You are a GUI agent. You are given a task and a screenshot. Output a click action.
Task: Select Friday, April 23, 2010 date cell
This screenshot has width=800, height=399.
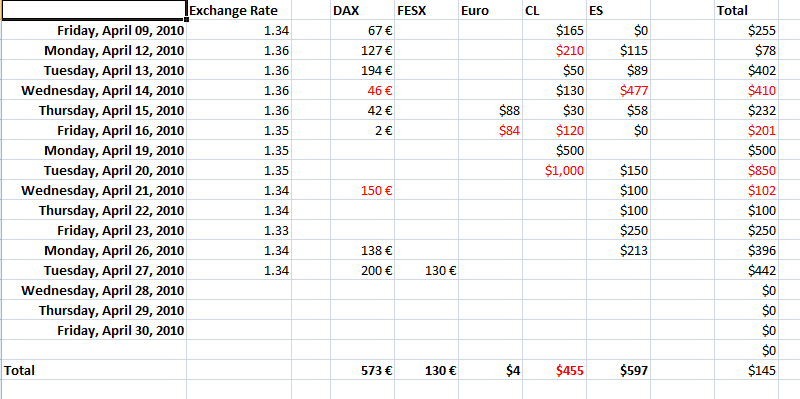coord(94,231)
